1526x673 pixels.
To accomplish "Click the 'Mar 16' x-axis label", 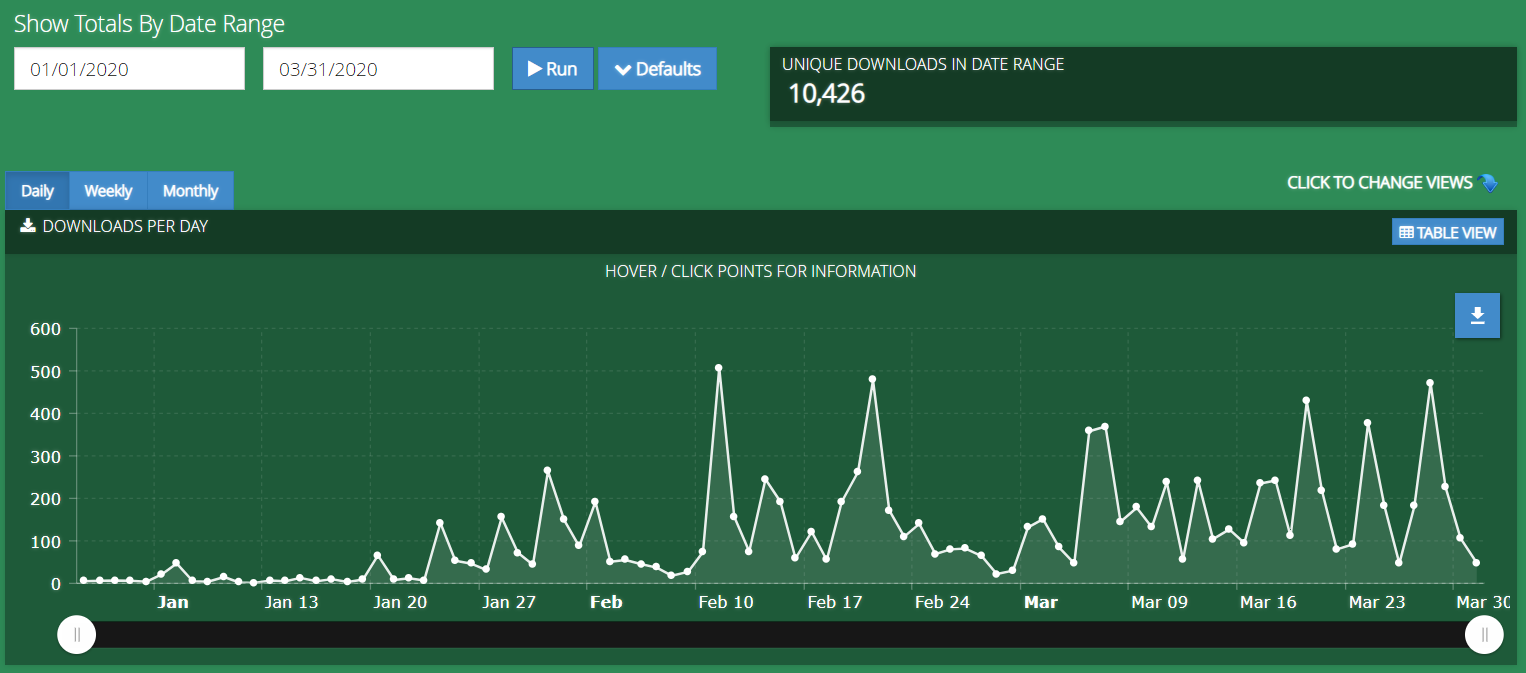I will (x=1268, y=602).
